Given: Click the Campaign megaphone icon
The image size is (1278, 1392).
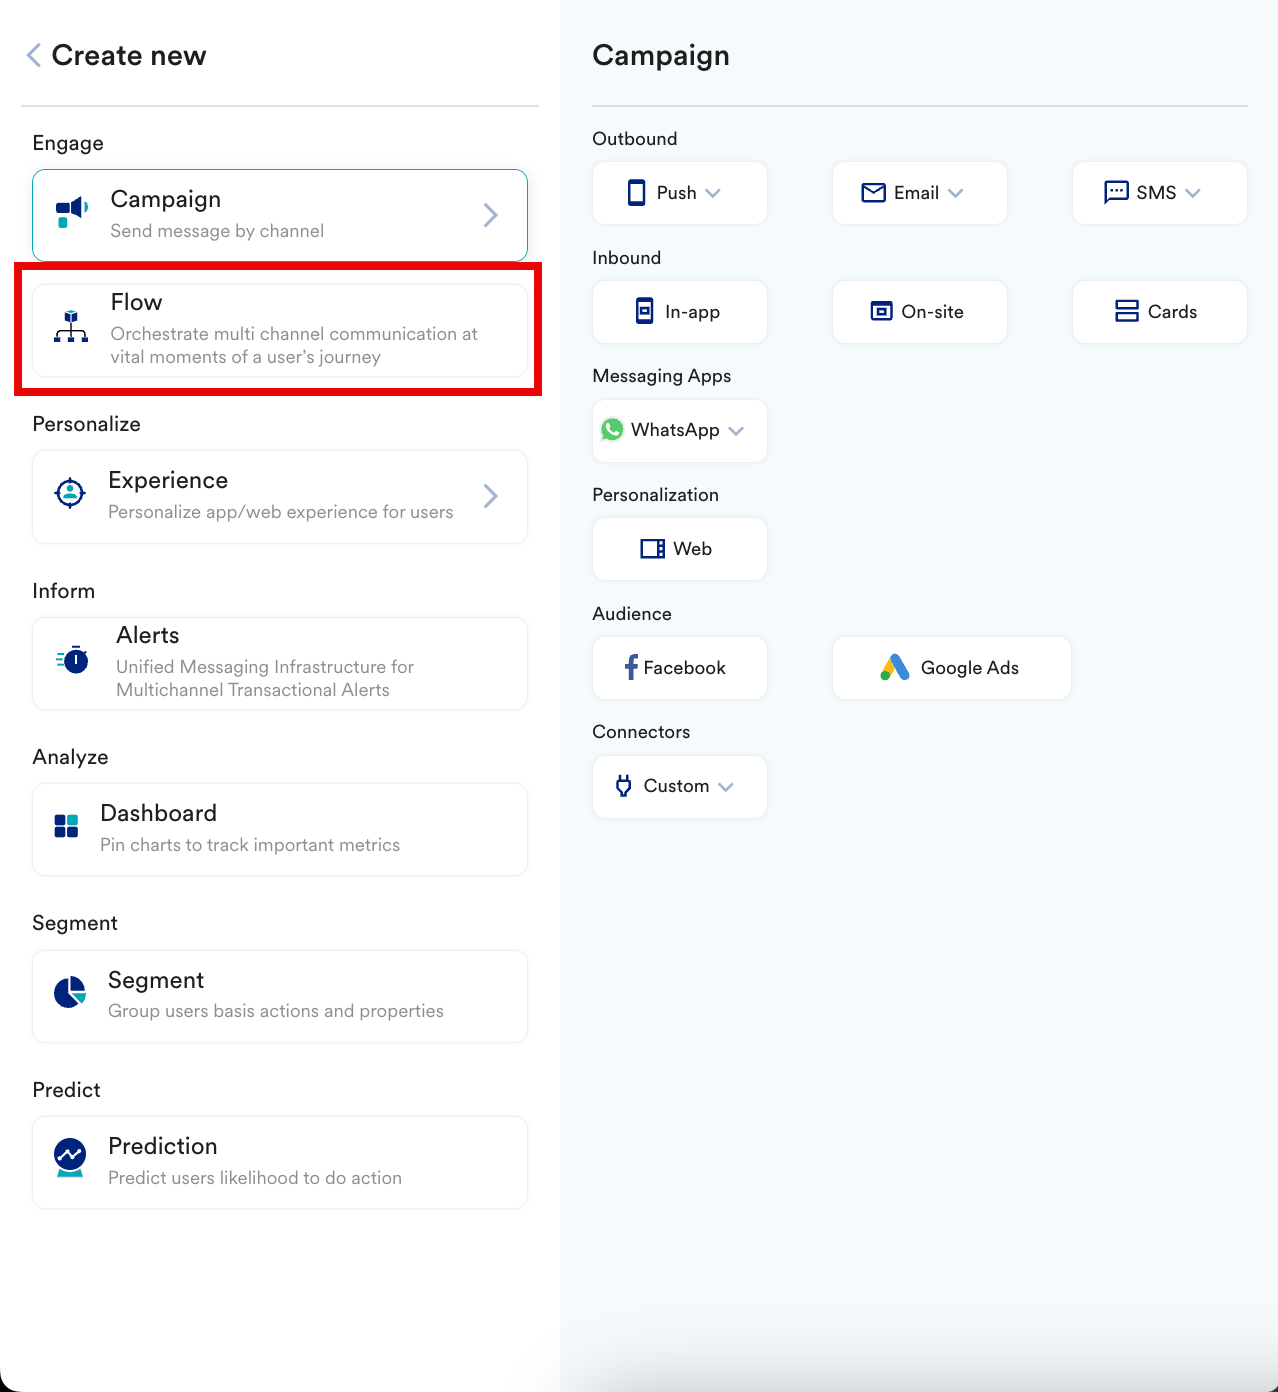Looking at the screenshot, I should point(71,212).
